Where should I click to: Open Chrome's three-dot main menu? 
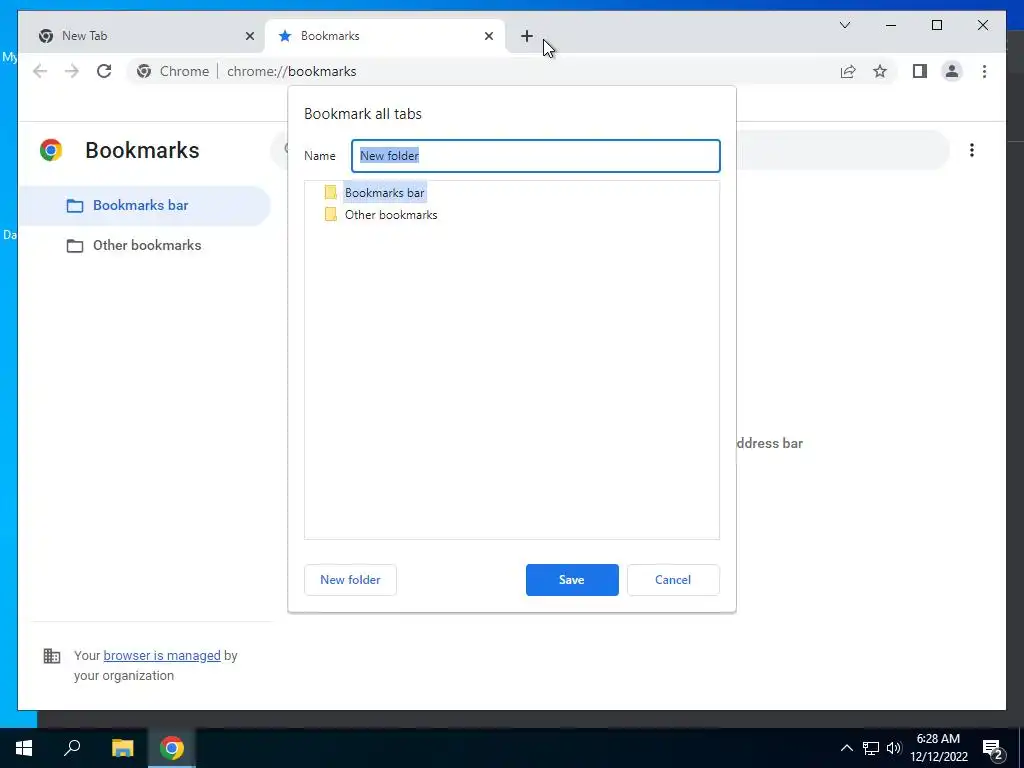984,71
